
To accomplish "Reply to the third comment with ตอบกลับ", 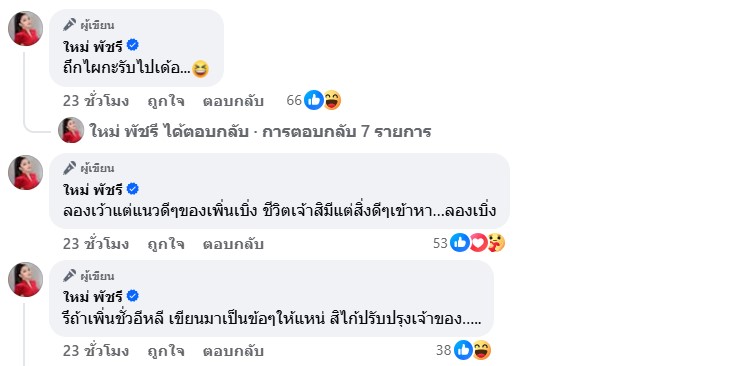I will tap(233, 351).
